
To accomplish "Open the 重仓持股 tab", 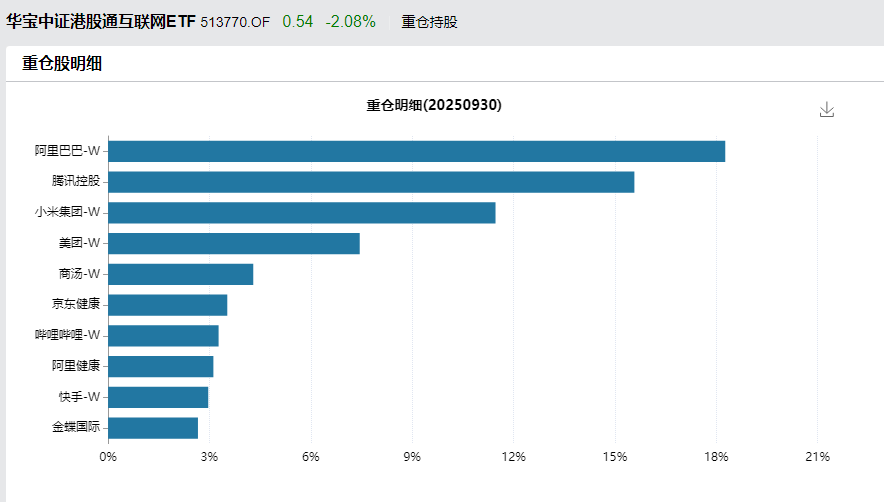I will pyautogui.click(x=429, y=22).
